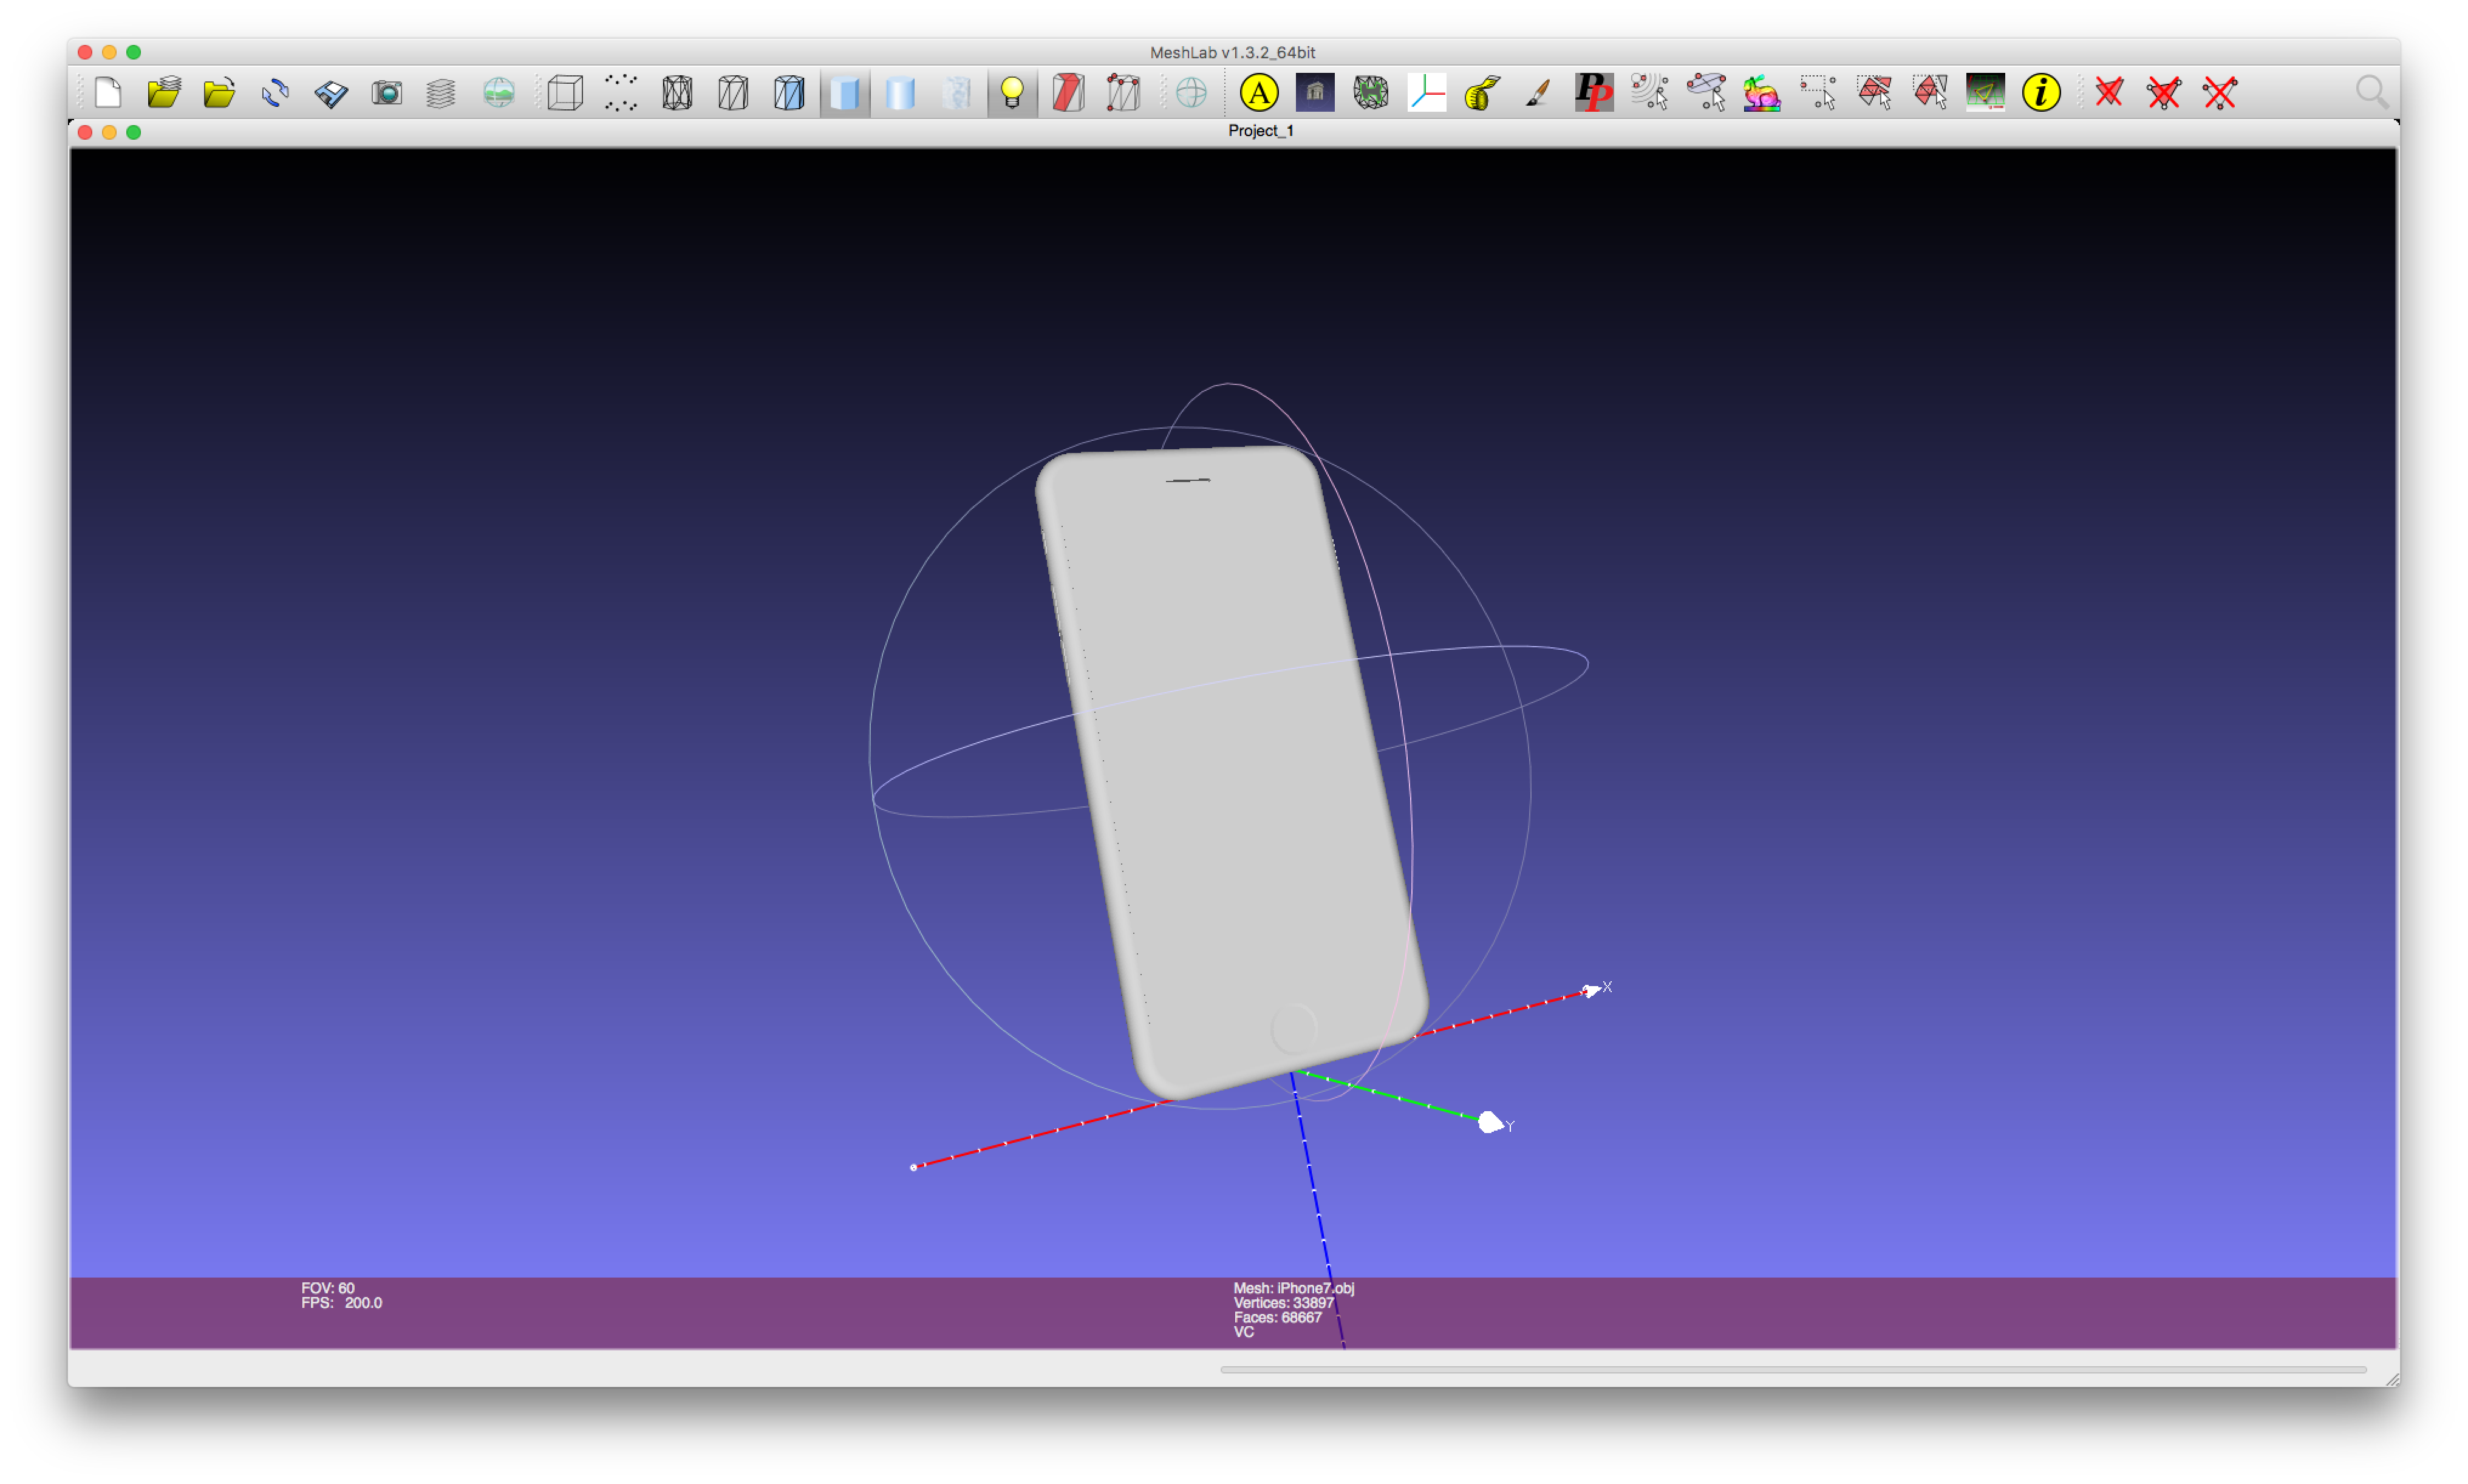
Task: Export mesh with floppy disk icon
Action: (x=331, y=93)
